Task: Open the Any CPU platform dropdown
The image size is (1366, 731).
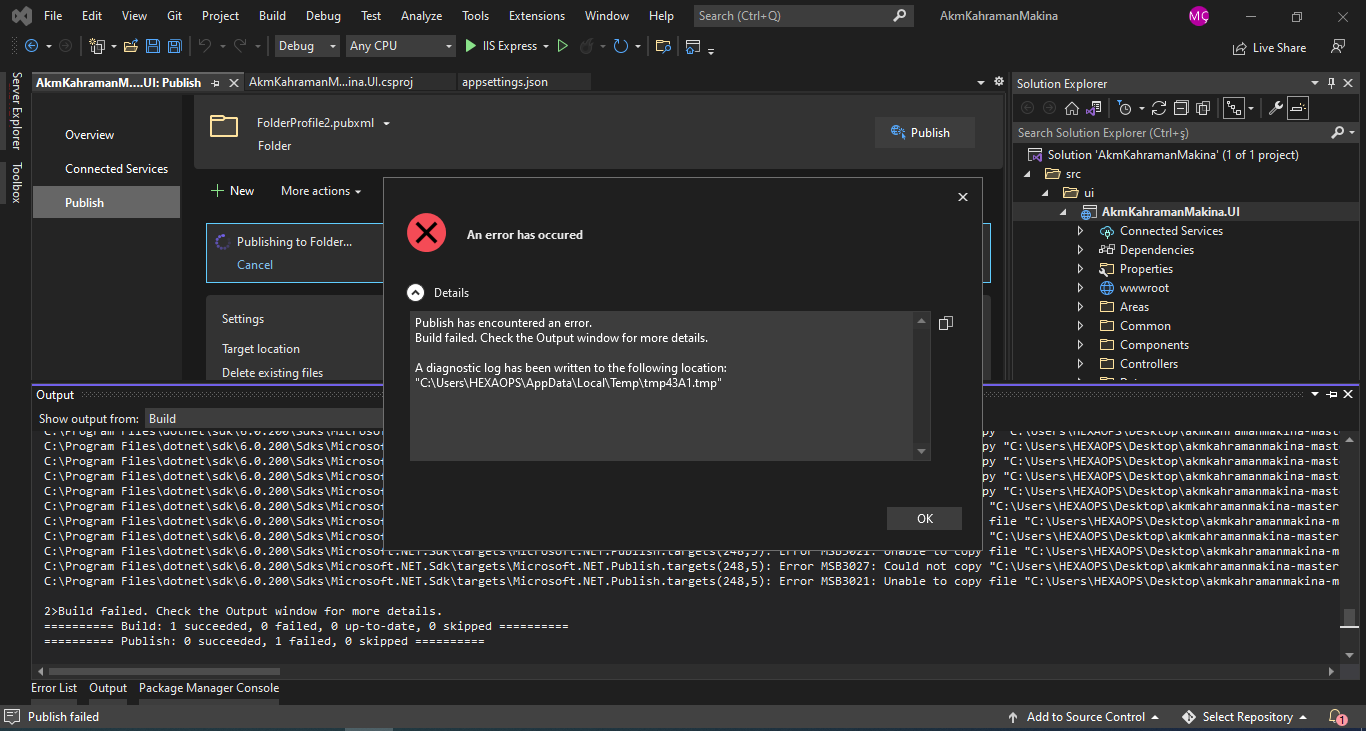Action: pos(400,46)
